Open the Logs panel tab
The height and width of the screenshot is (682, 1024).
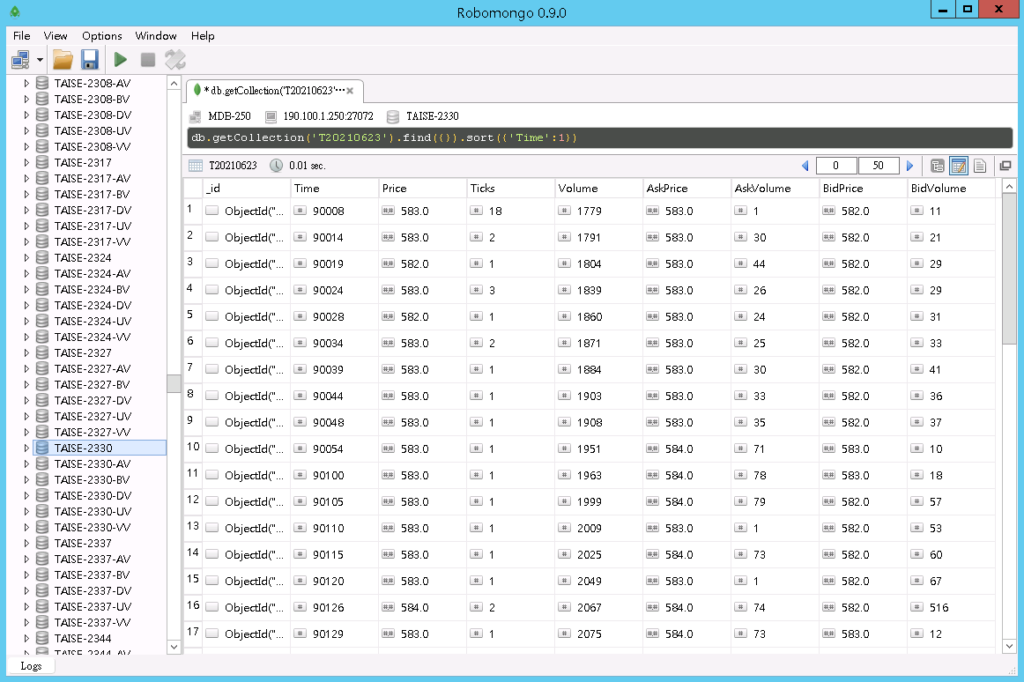click(31, 666)
